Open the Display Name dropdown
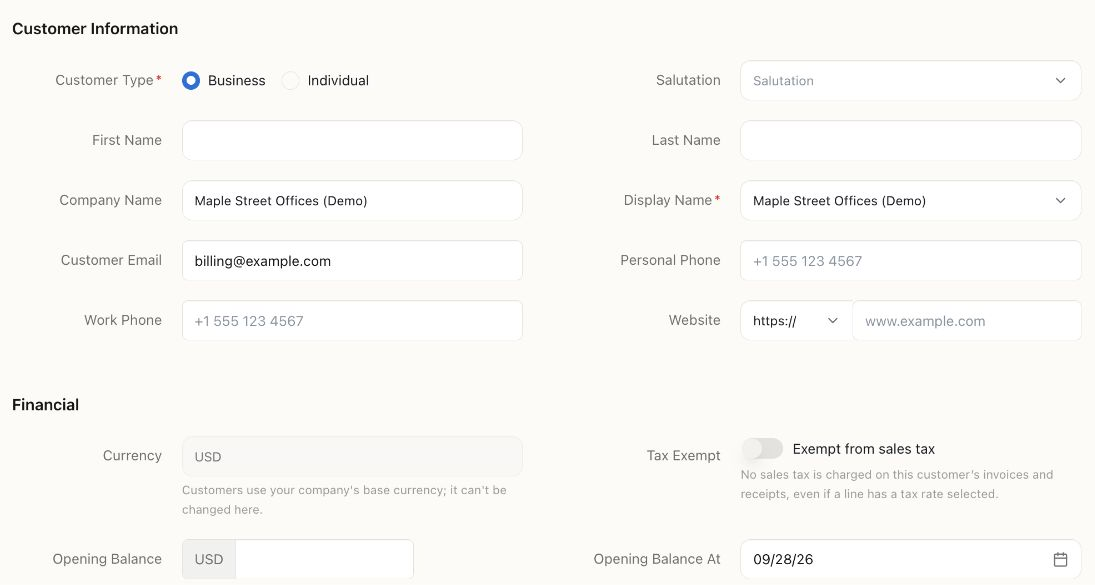Screen dimensions: 1095x585 [x=911, y=200]
